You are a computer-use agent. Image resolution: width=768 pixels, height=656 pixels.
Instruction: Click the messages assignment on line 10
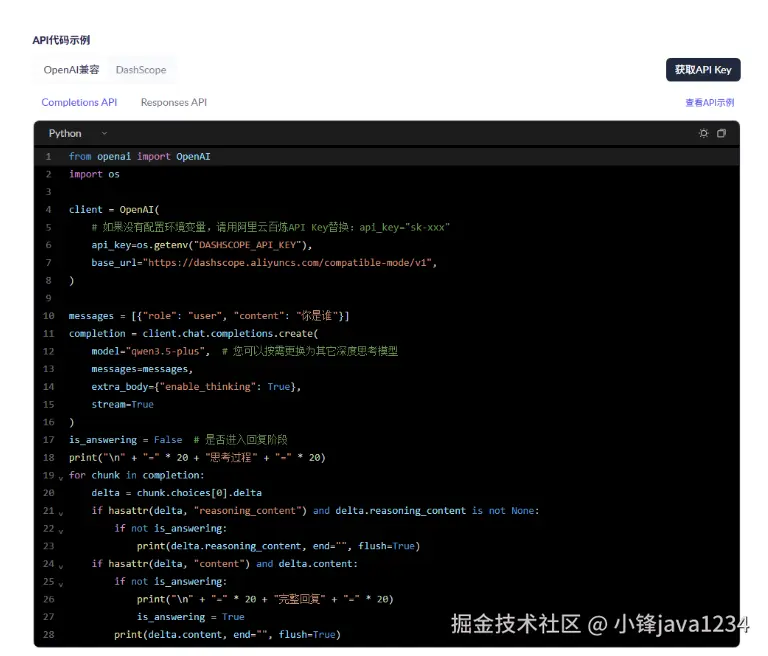pos(209,316)
